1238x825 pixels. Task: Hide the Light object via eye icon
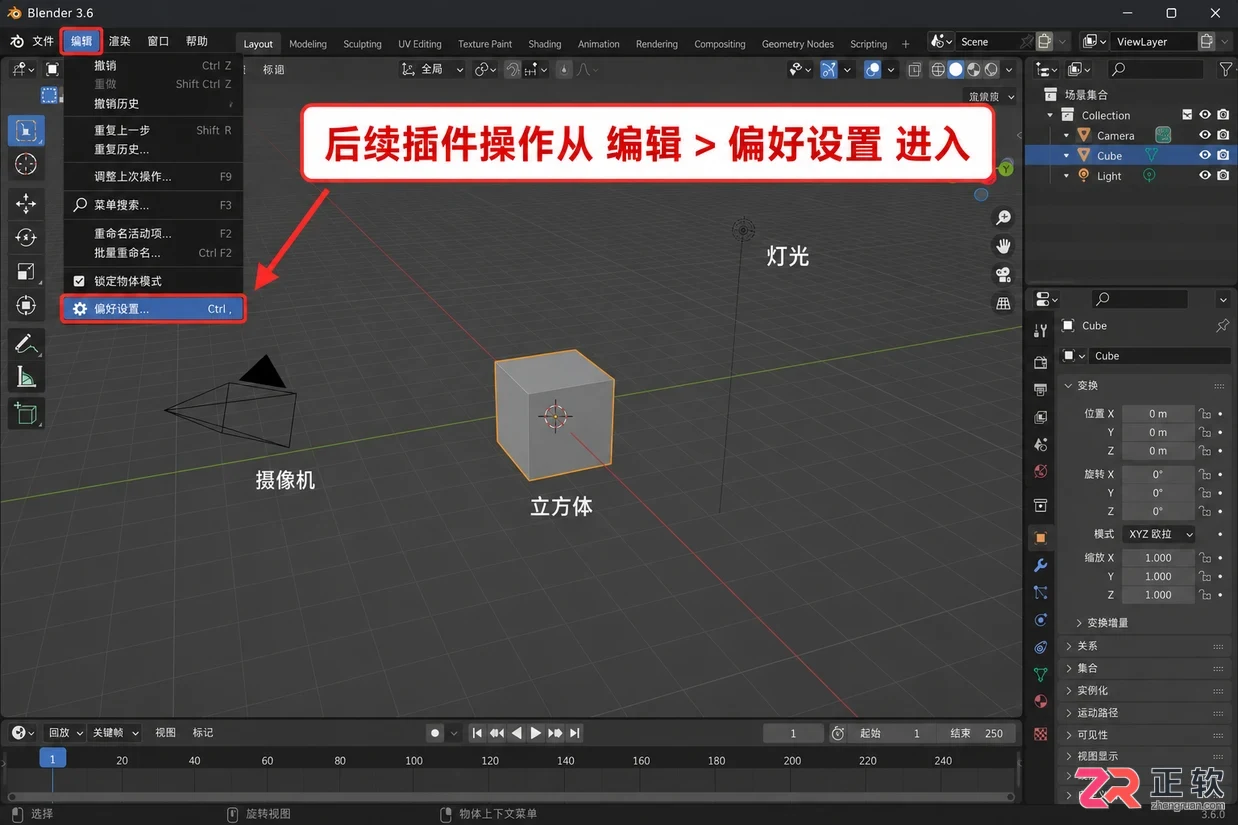click(1205, 175)
